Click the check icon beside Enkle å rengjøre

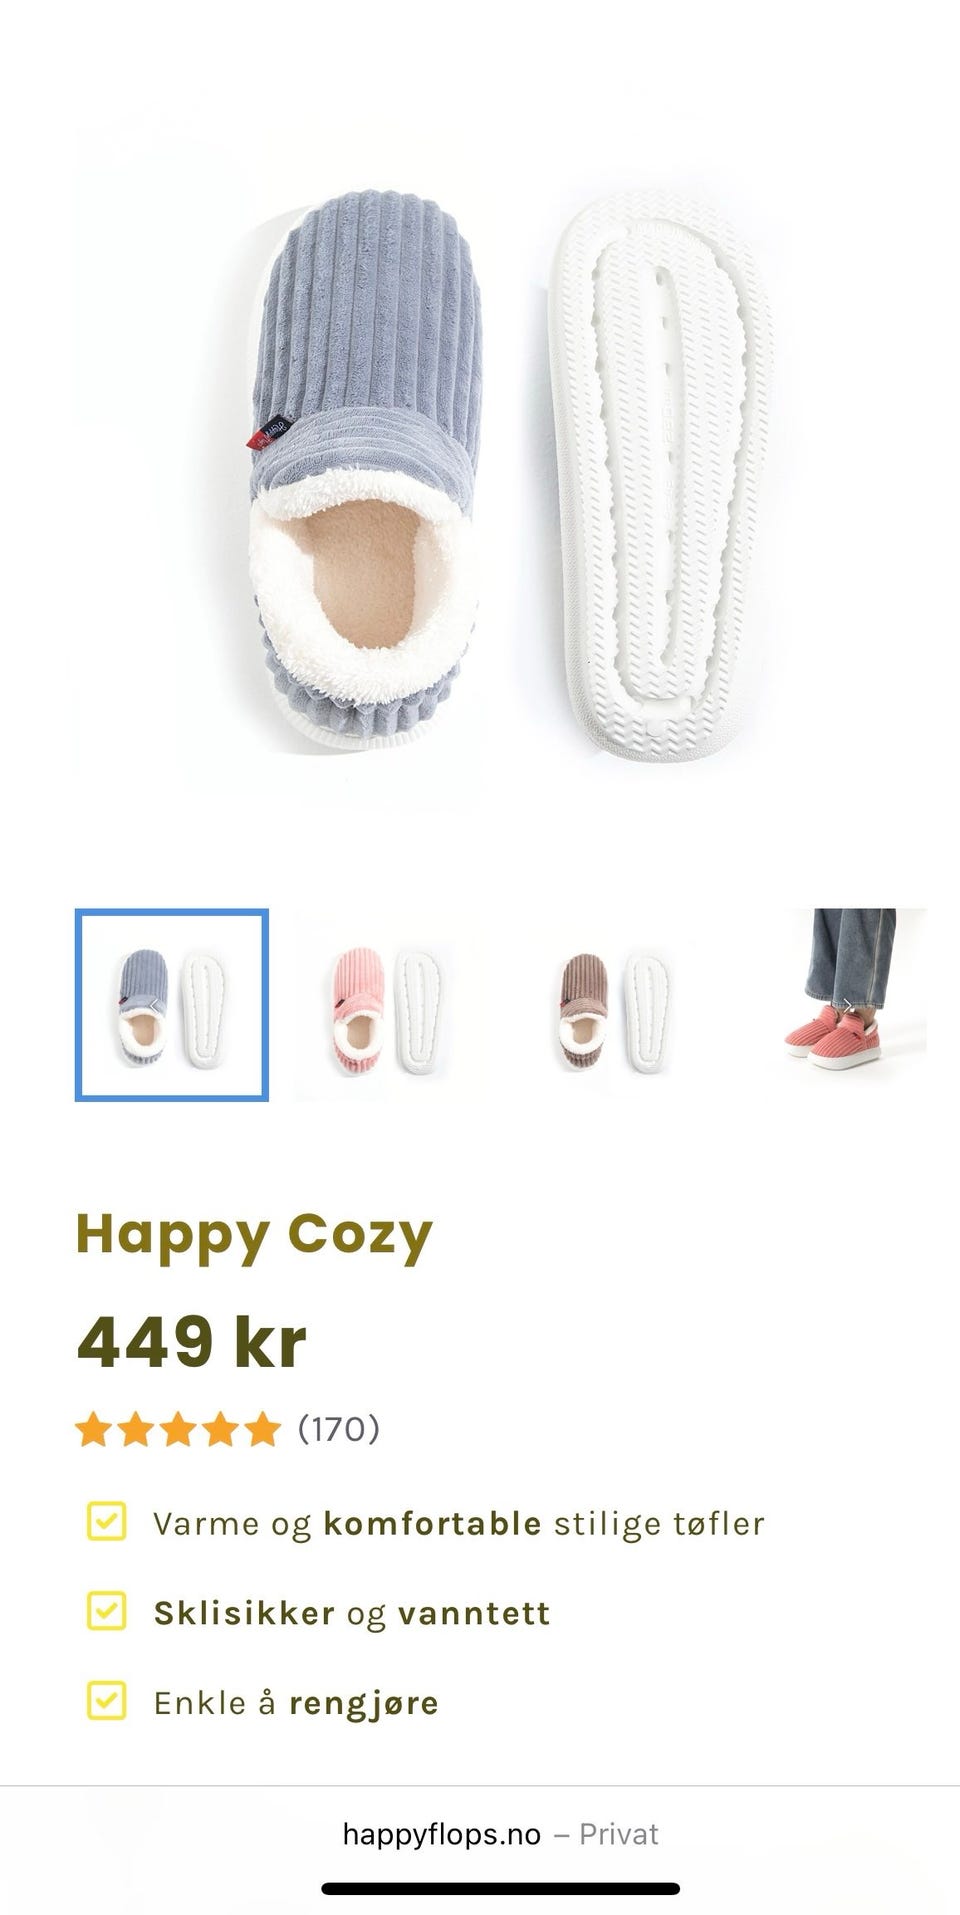(x=106, y=1701)
